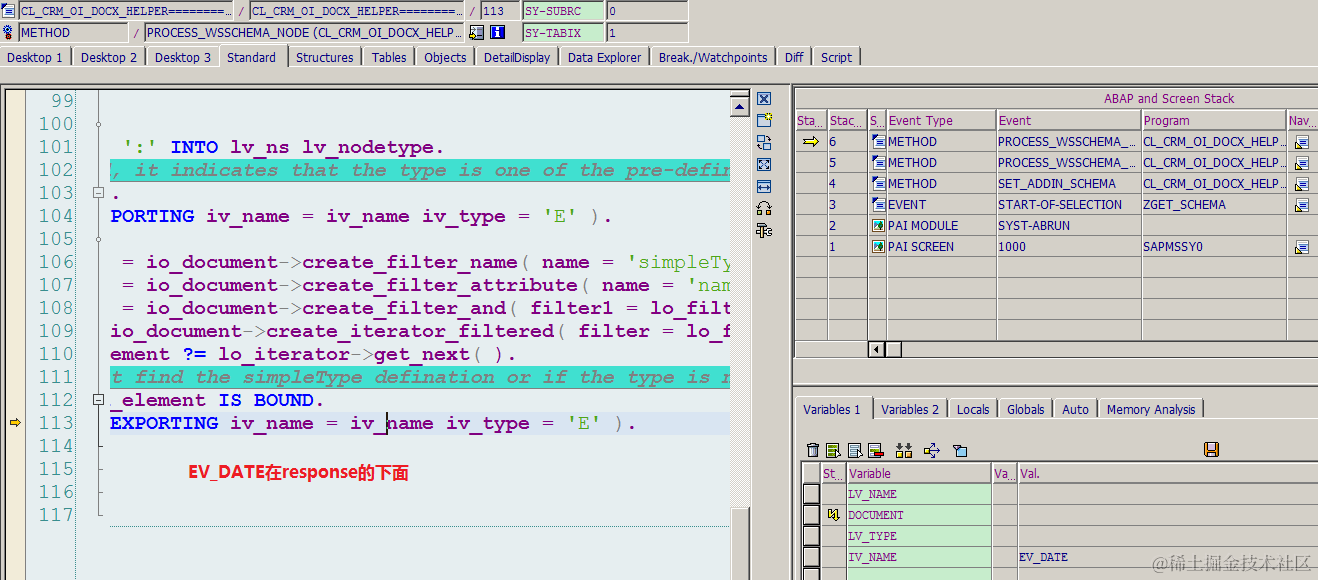1318x580 pixels.
Task: Navigate to source of stack level 5
Action: pyautogui.click(x=1301, y=163)
